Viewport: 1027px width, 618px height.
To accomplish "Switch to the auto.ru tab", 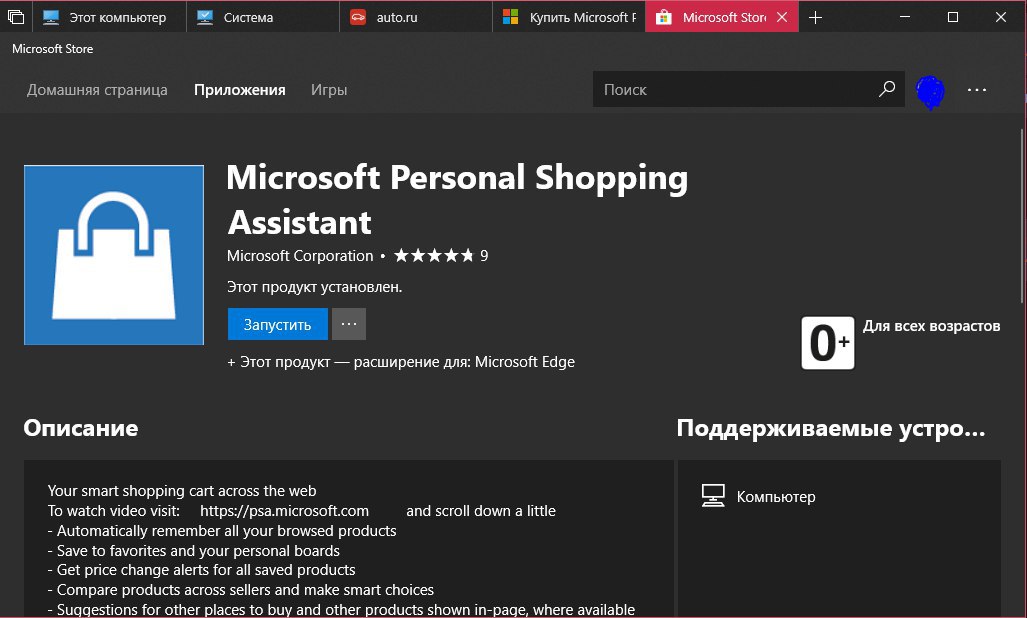I will tap(416, 18).
